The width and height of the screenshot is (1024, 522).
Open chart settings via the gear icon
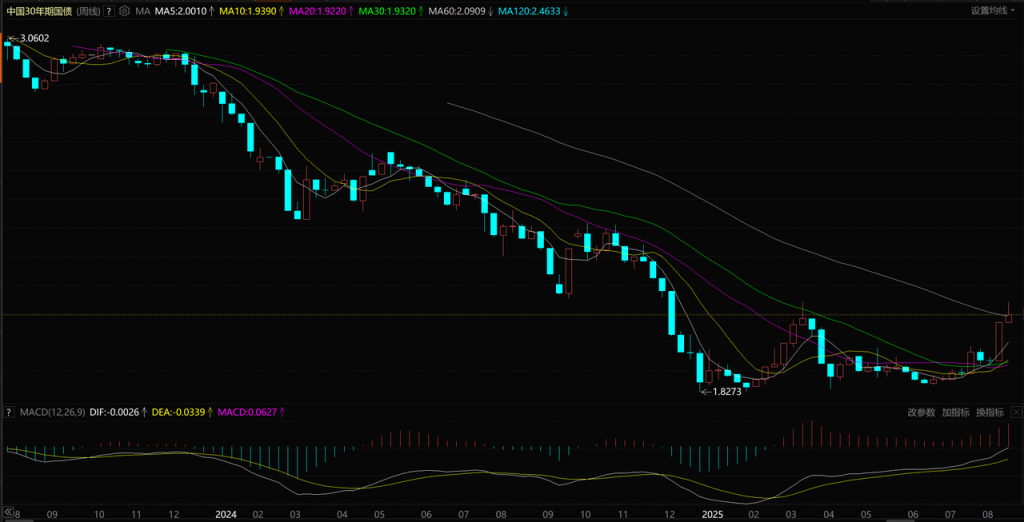tap(124, 11)
